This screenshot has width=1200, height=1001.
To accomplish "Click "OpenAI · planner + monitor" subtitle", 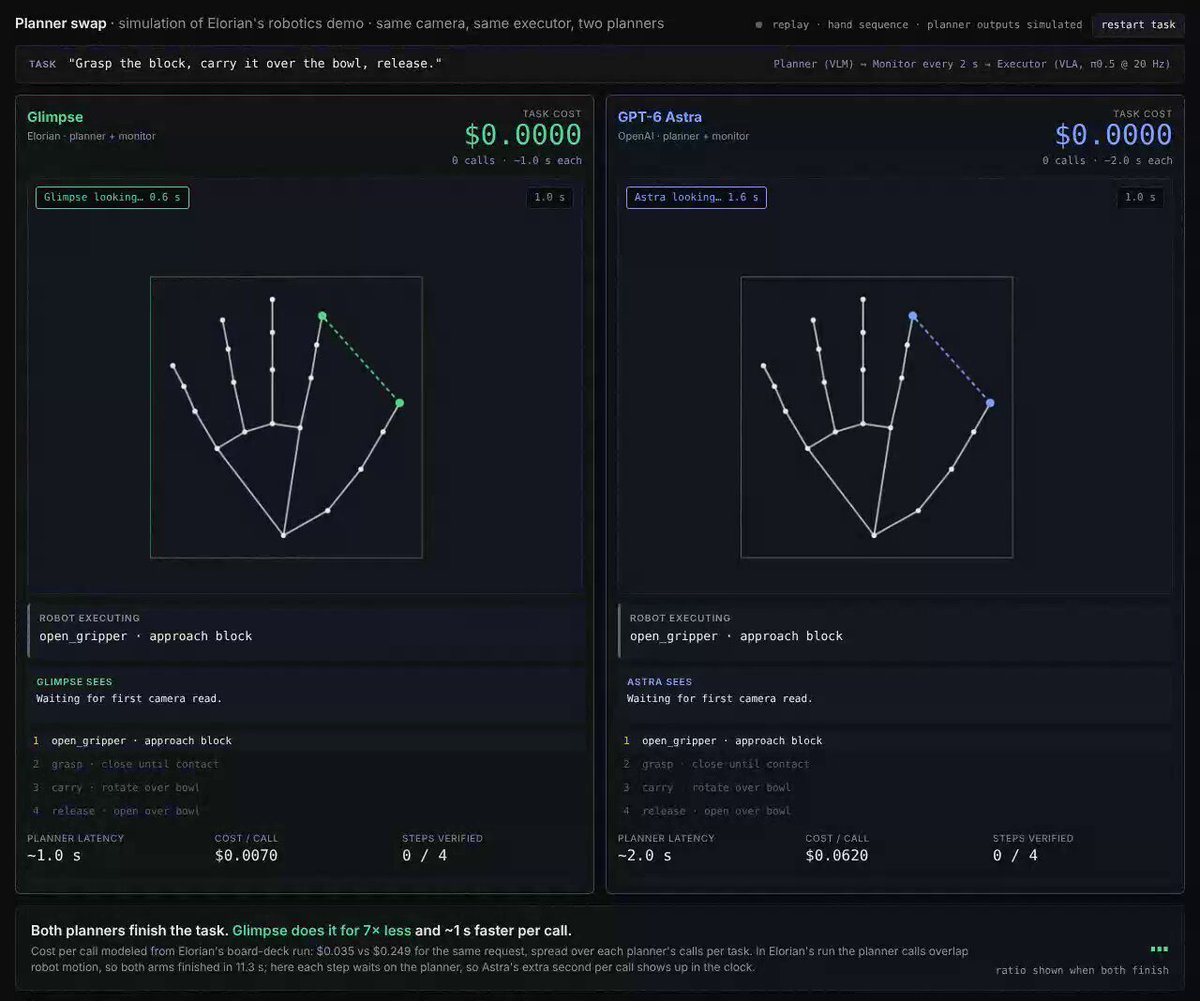I will click(x=683, y=136).
